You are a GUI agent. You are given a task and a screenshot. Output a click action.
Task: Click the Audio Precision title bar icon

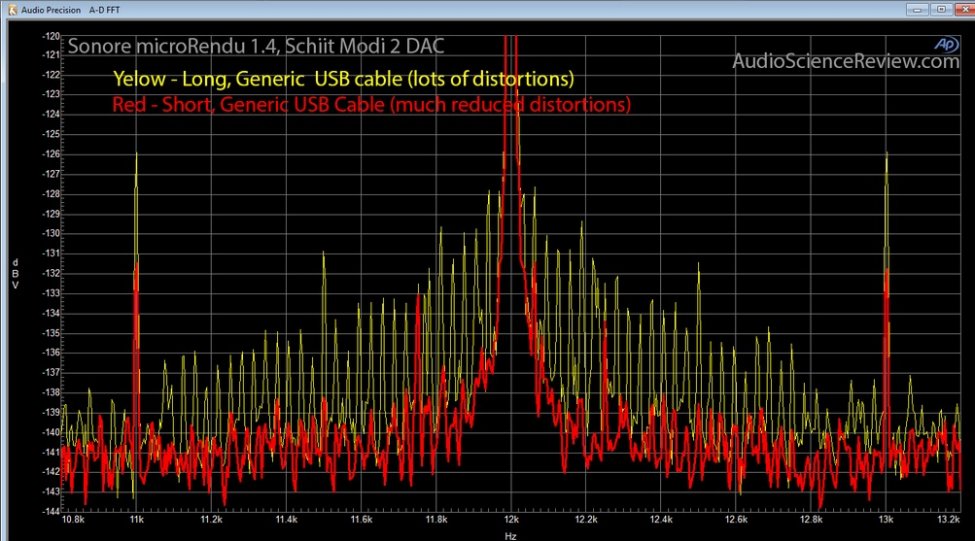click(x=12, y=10)
